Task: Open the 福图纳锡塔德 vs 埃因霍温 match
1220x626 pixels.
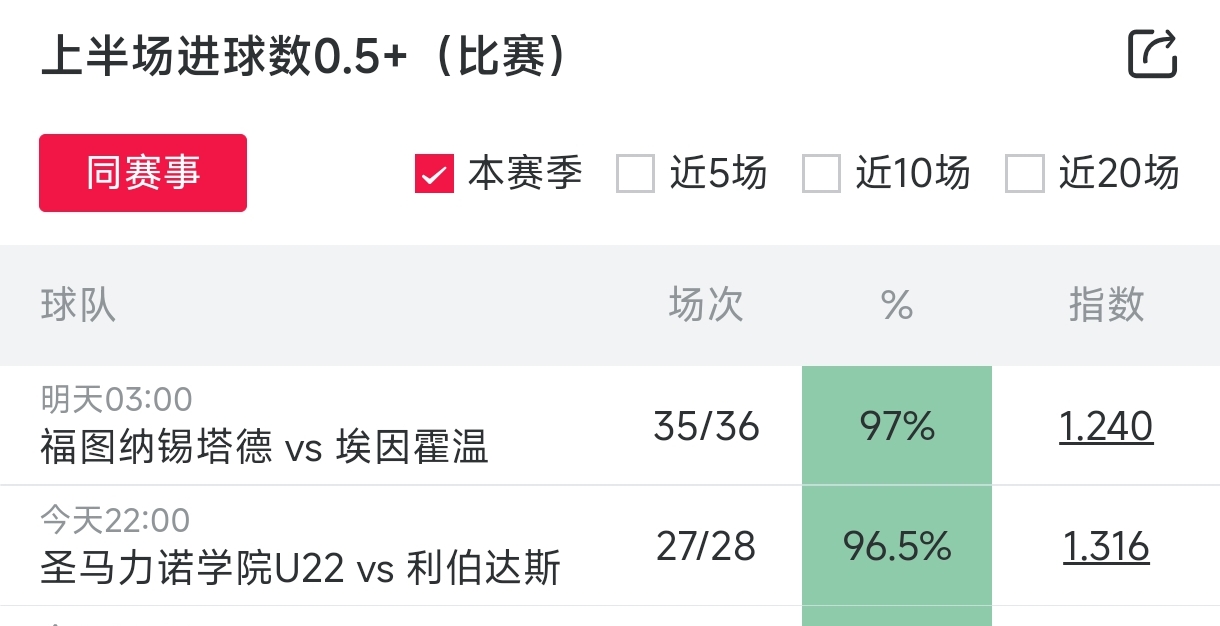Action: (x=265, y=447)
